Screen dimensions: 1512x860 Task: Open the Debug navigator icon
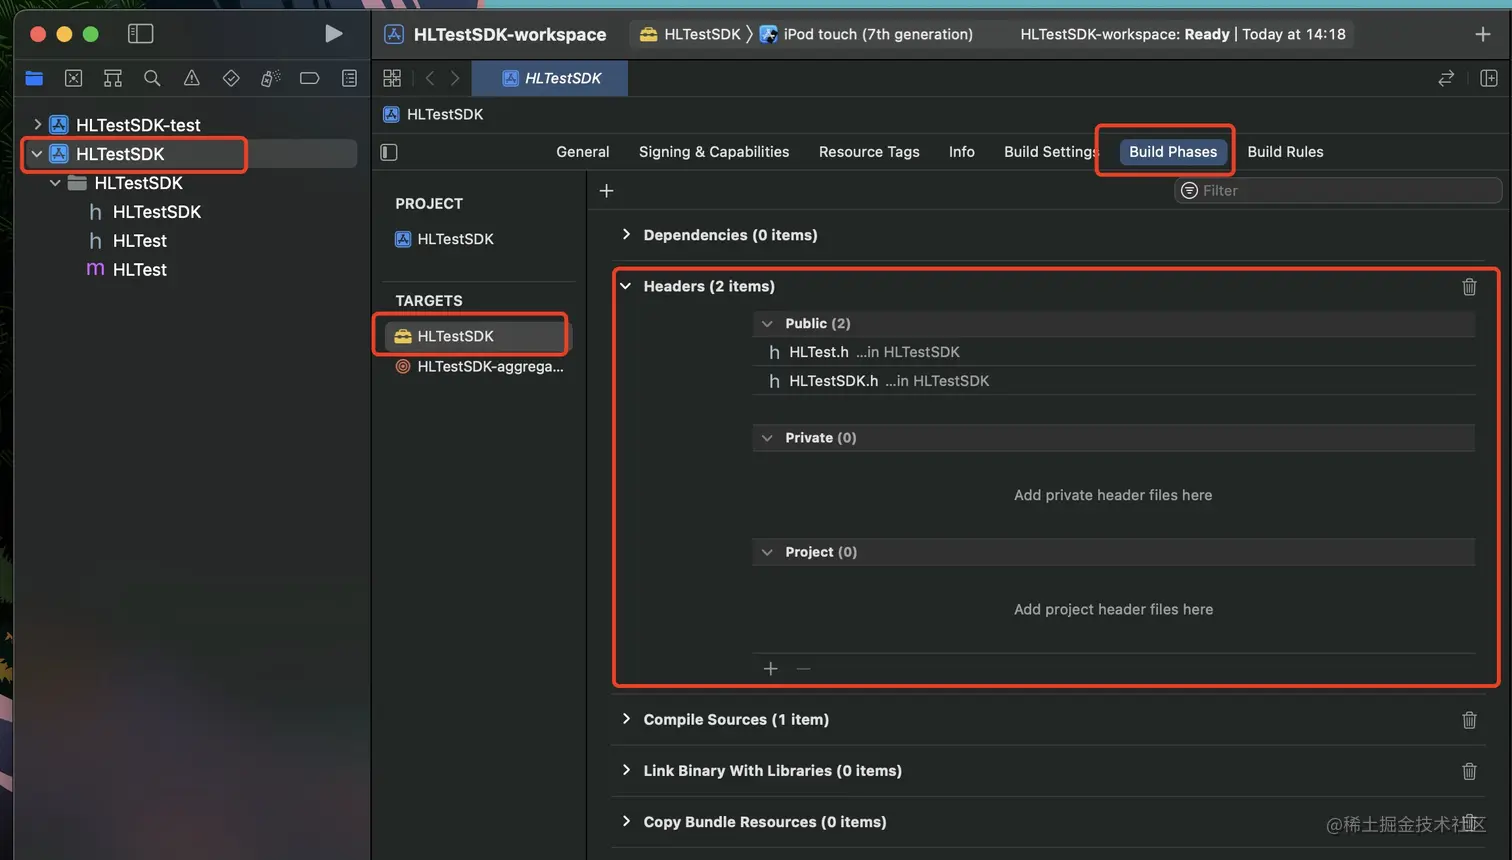pos(270,78)
